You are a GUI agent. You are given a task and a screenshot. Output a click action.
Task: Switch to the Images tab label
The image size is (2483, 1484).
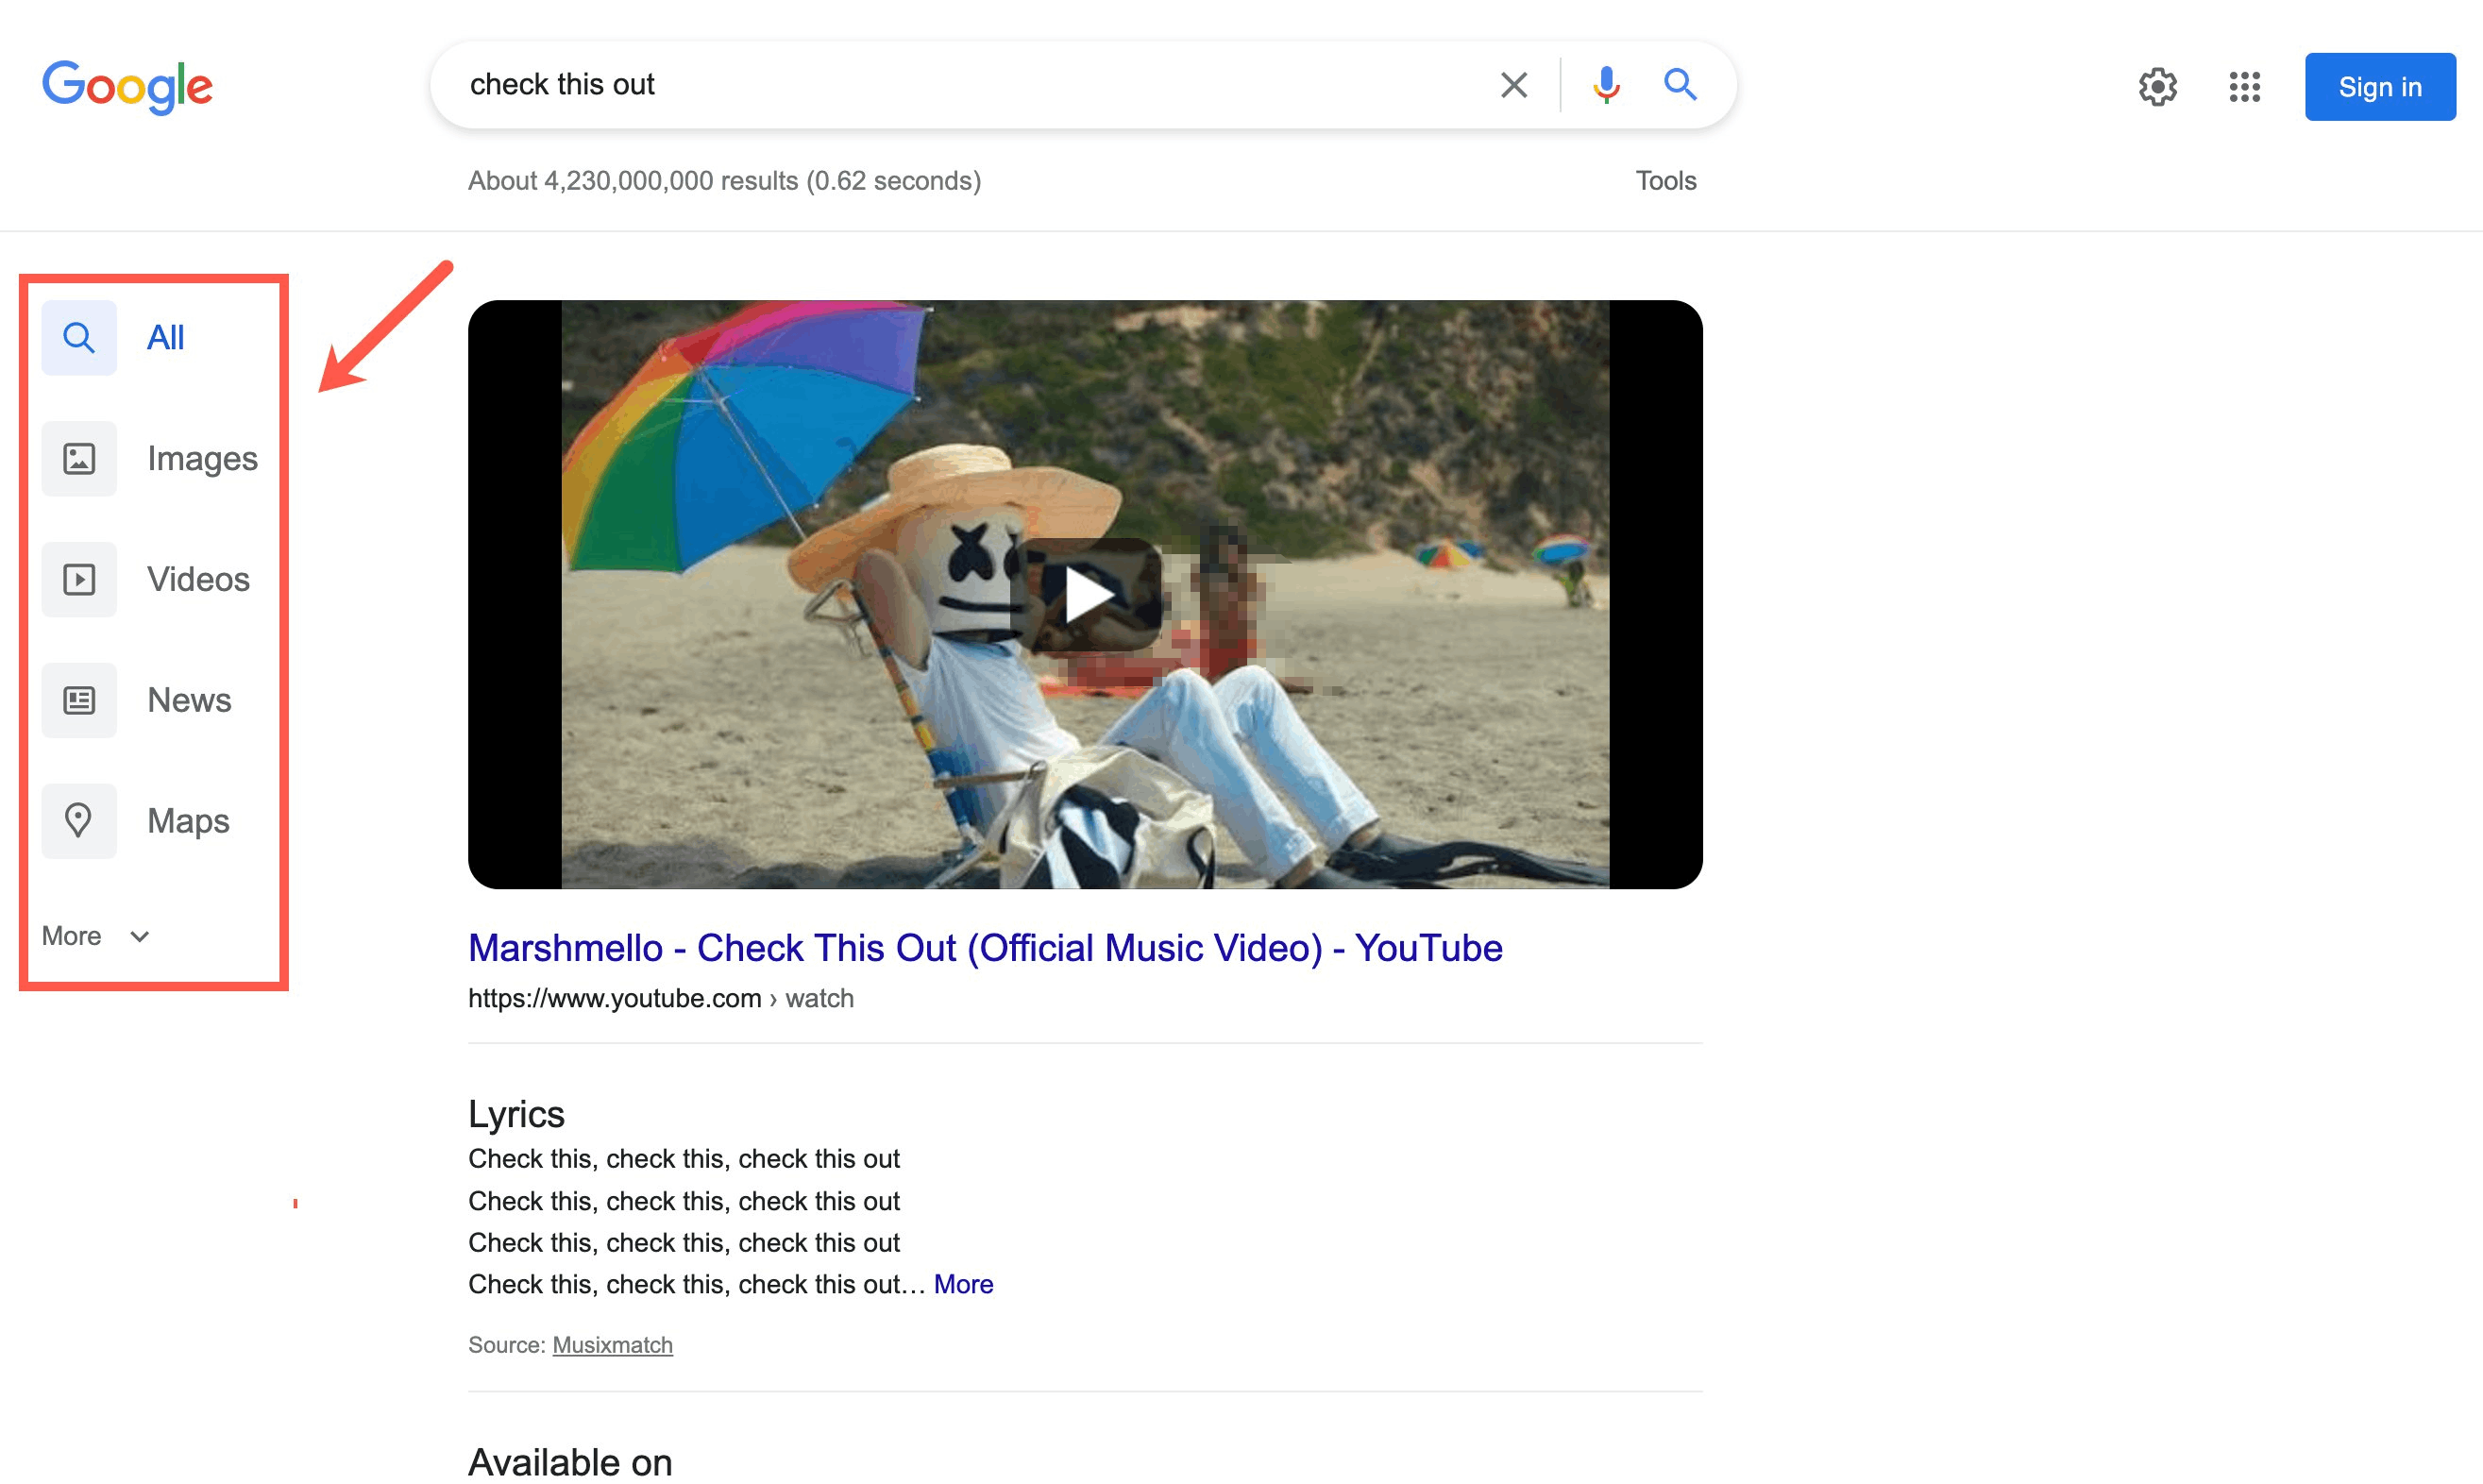pos(202,459)
